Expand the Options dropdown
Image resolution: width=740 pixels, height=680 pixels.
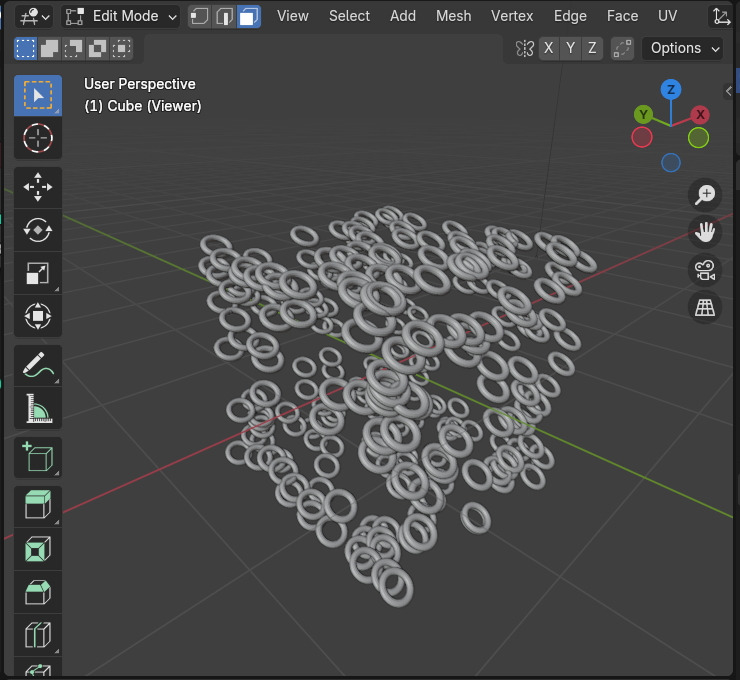coord(683,48)
